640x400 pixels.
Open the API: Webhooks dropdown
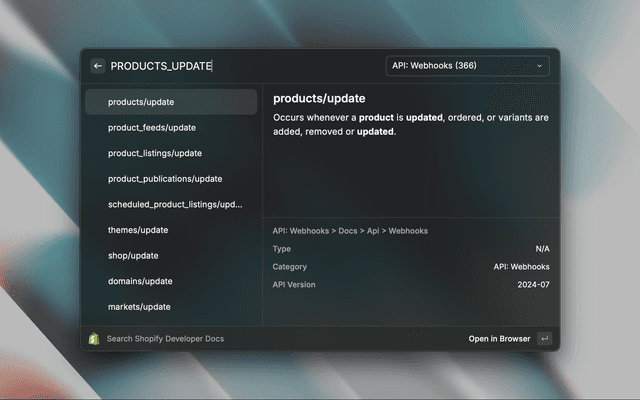pos(467,66)
